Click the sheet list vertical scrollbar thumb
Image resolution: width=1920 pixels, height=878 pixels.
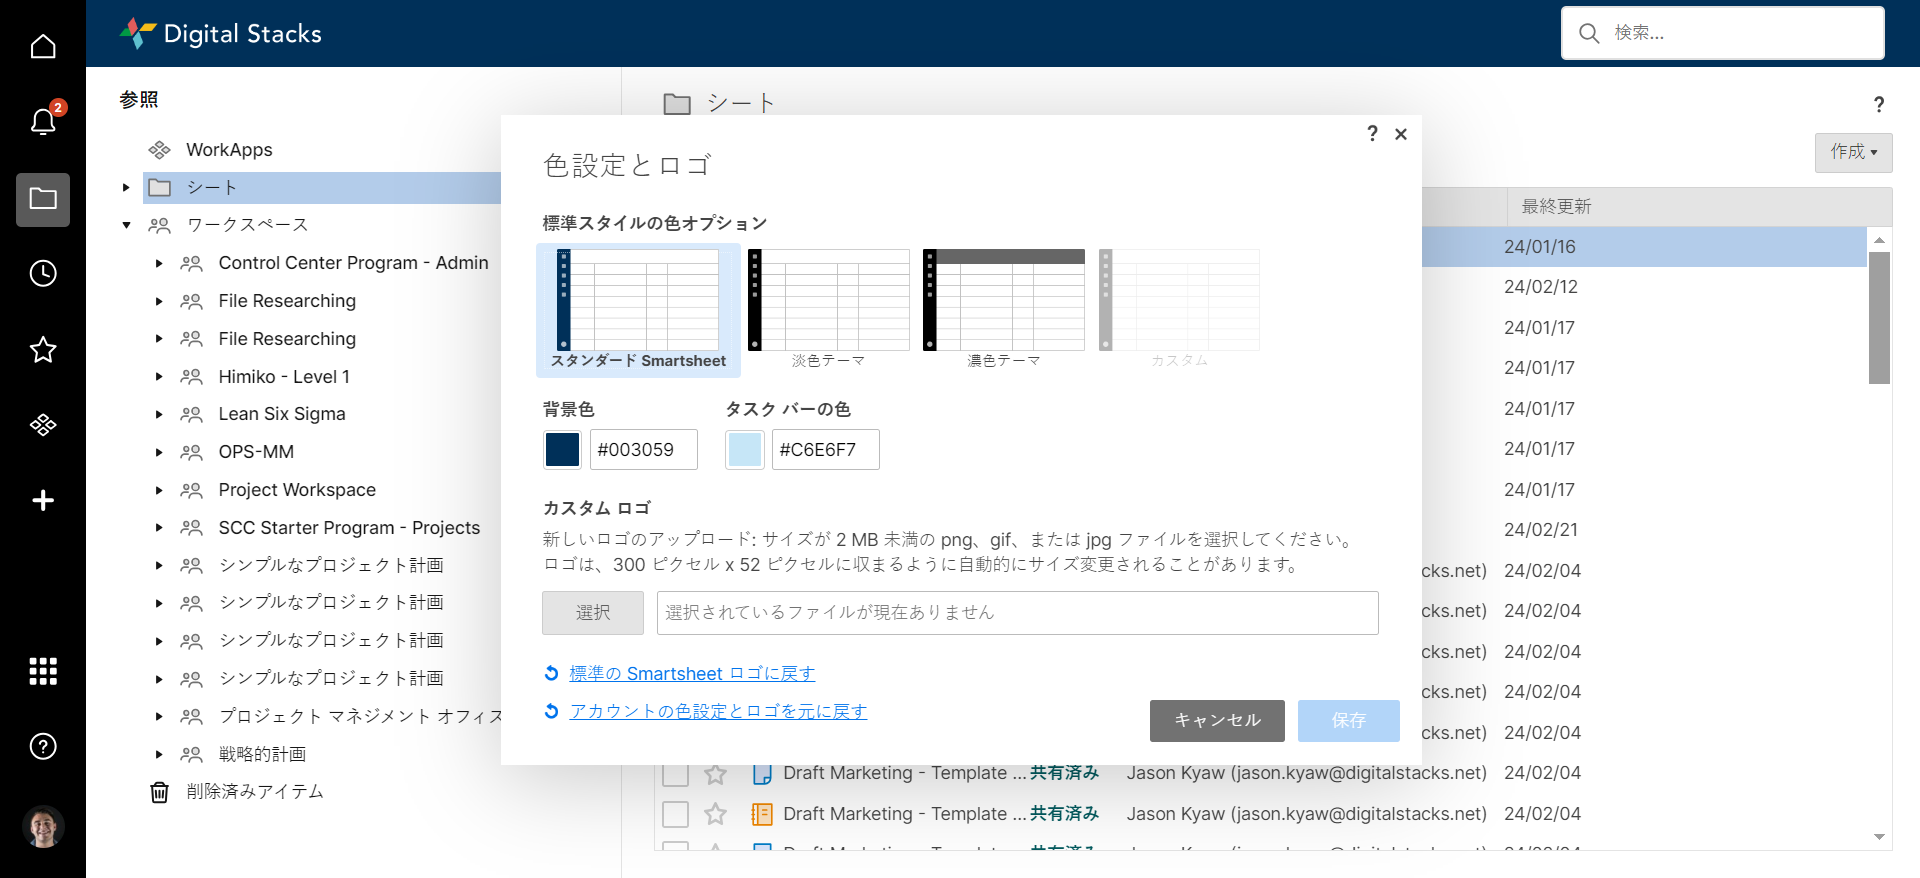click(x=1879, y=318)
